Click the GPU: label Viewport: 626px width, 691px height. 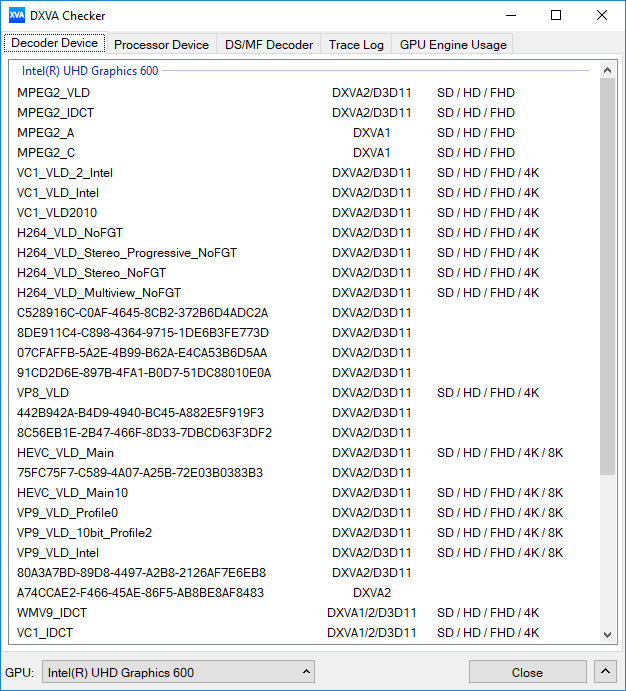point(19,672)
